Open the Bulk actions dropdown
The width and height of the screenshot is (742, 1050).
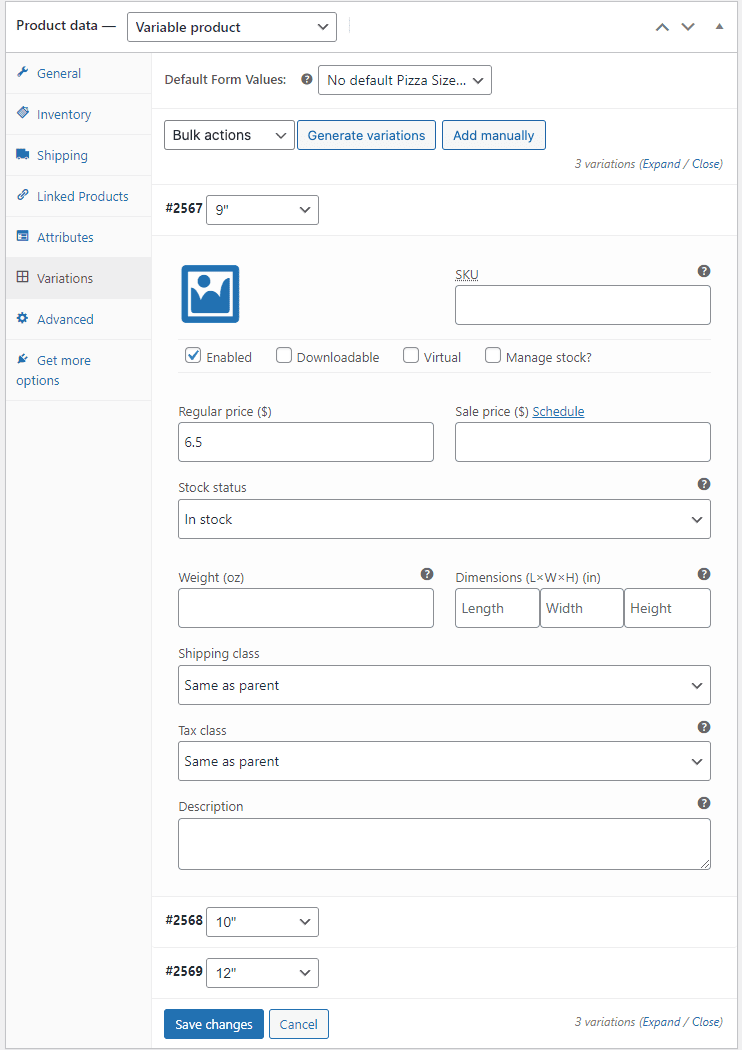[x=229, y=135]
